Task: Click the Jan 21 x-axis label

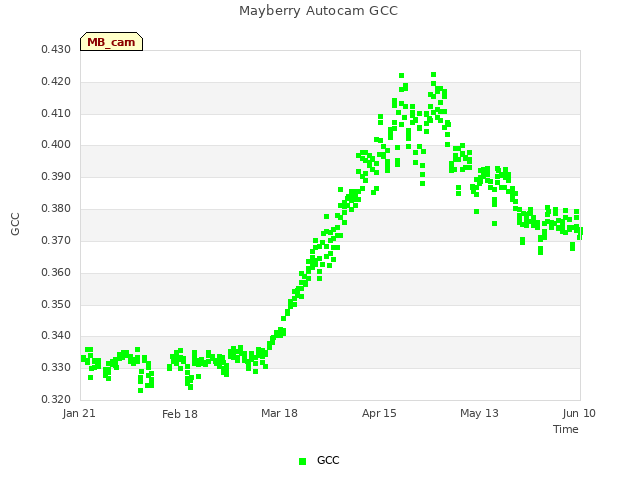Action: (79, 413)
